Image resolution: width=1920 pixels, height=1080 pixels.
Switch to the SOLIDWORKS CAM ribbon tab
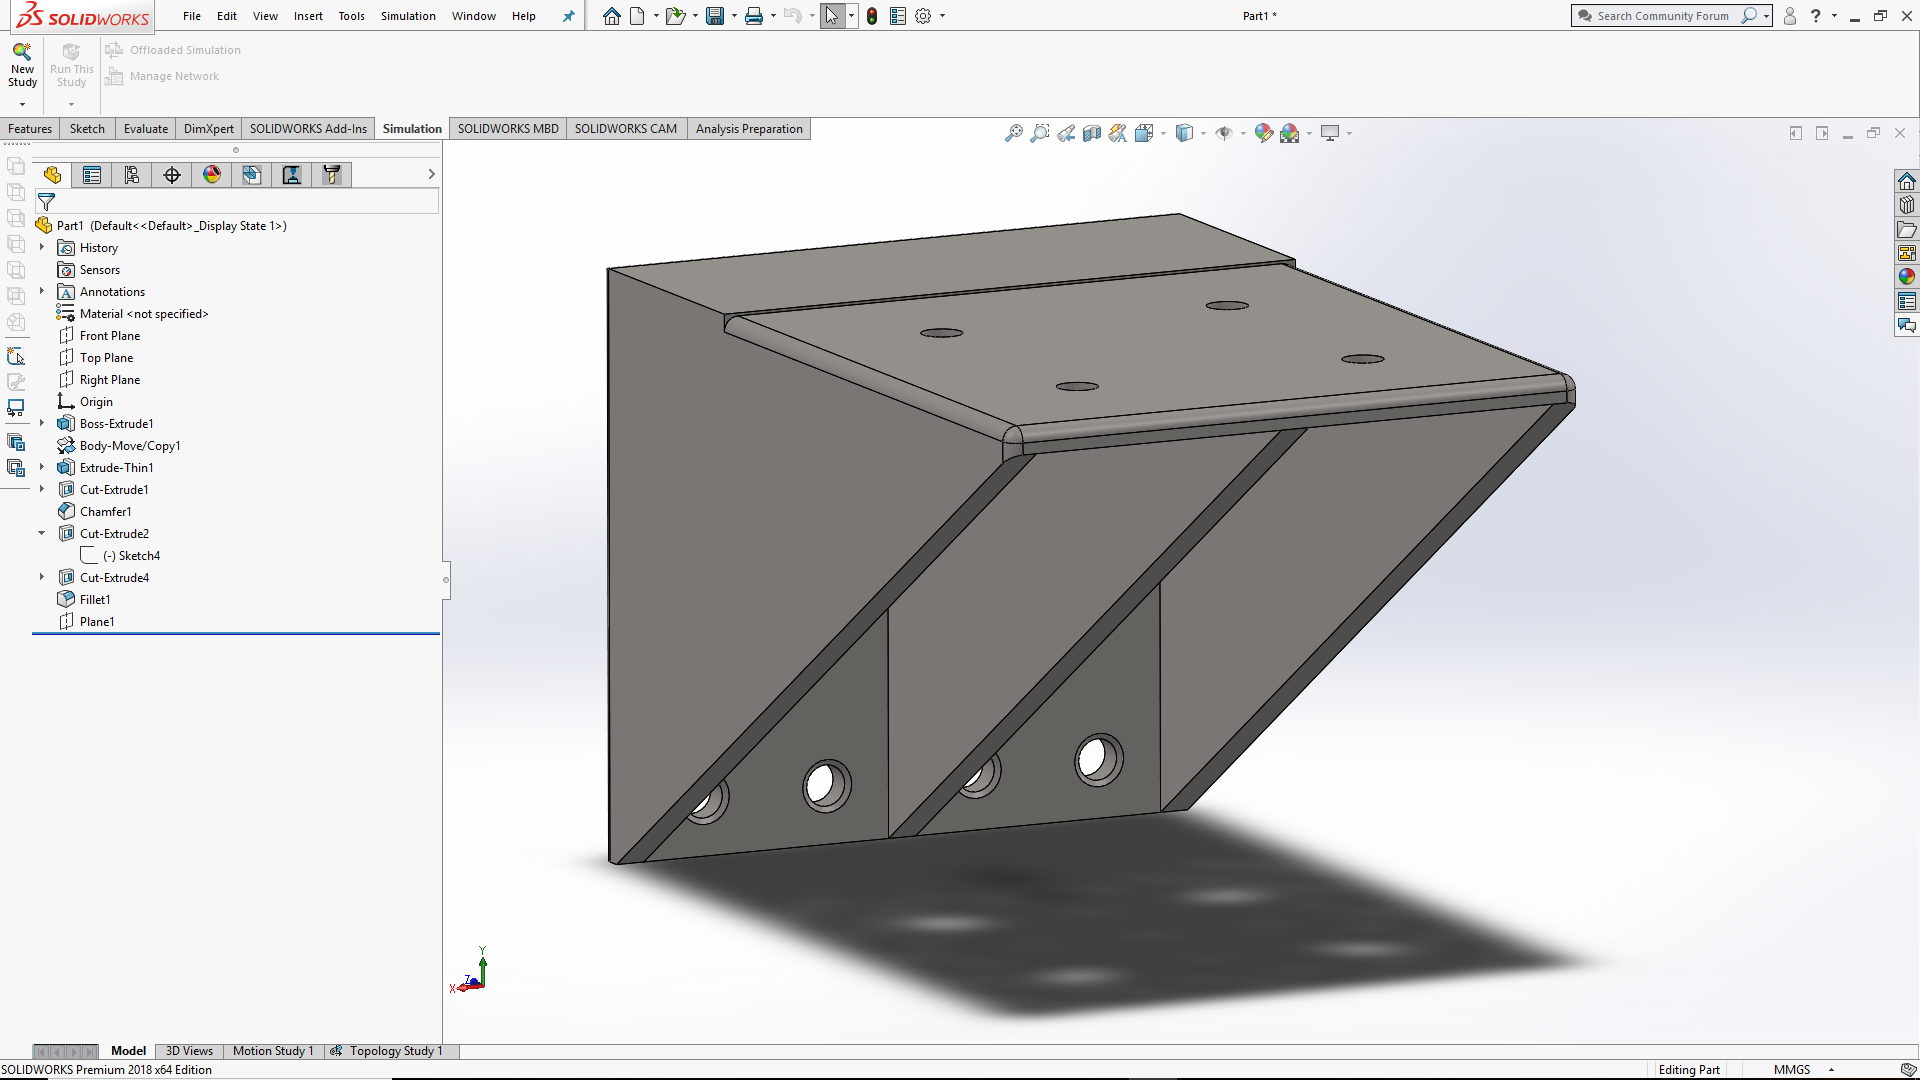click(626, 129)
